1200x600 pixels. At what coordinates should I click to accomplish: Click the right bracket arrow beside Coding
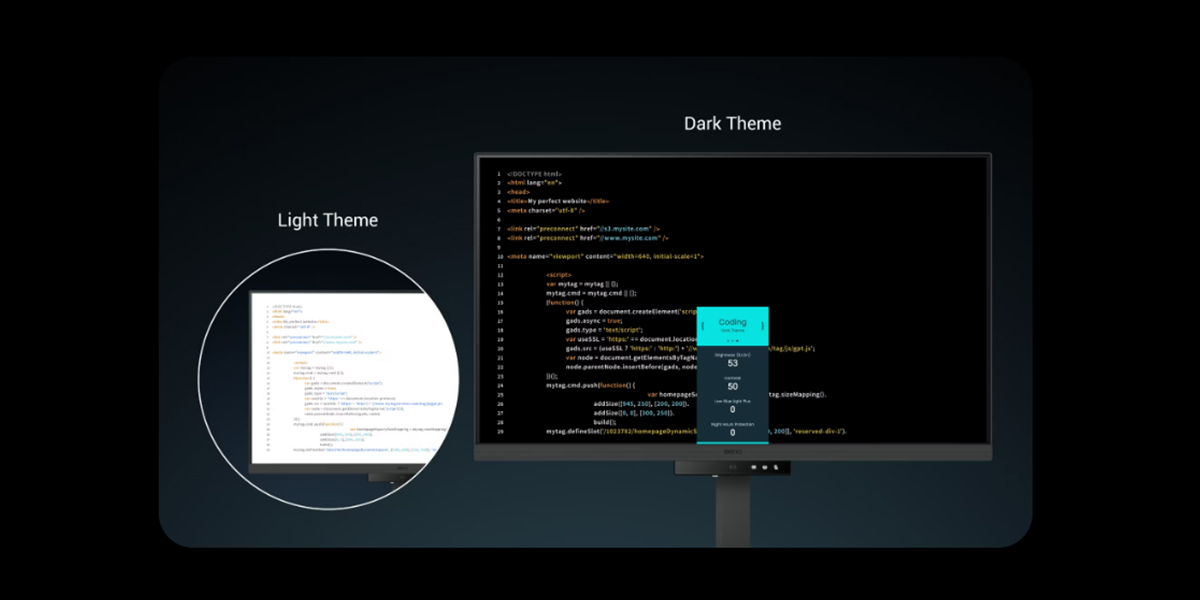(x=762, y=324)
